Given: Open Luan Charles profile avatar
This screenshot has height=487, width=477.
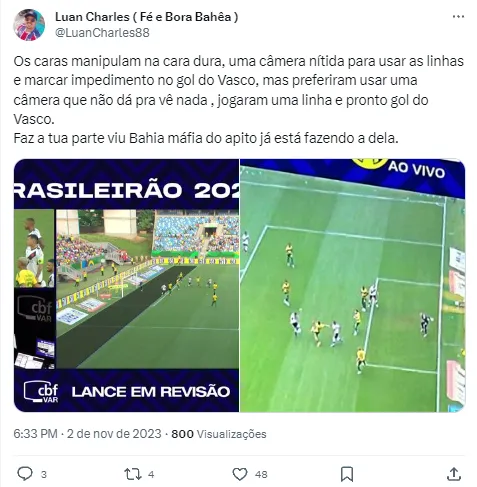Looking at the screenshot, I should coord(29,25).
